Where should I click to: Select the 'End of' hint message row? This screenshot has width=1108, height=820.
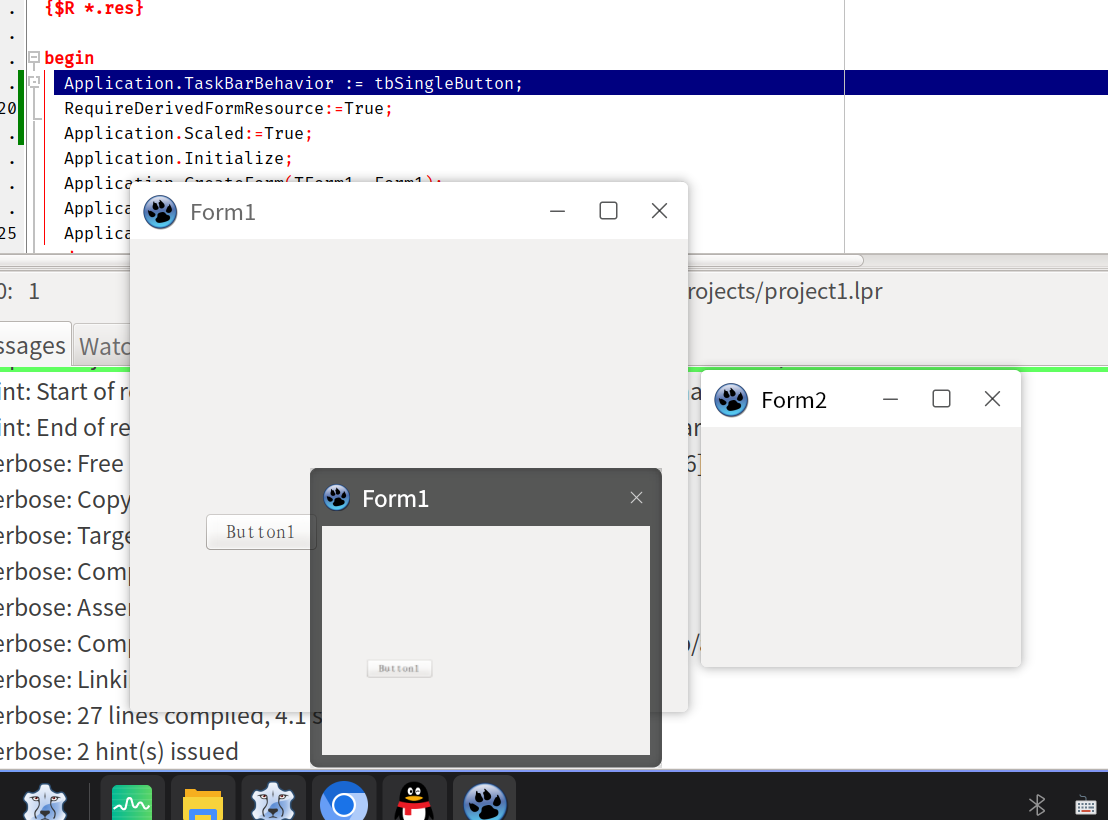click(65, 428)
